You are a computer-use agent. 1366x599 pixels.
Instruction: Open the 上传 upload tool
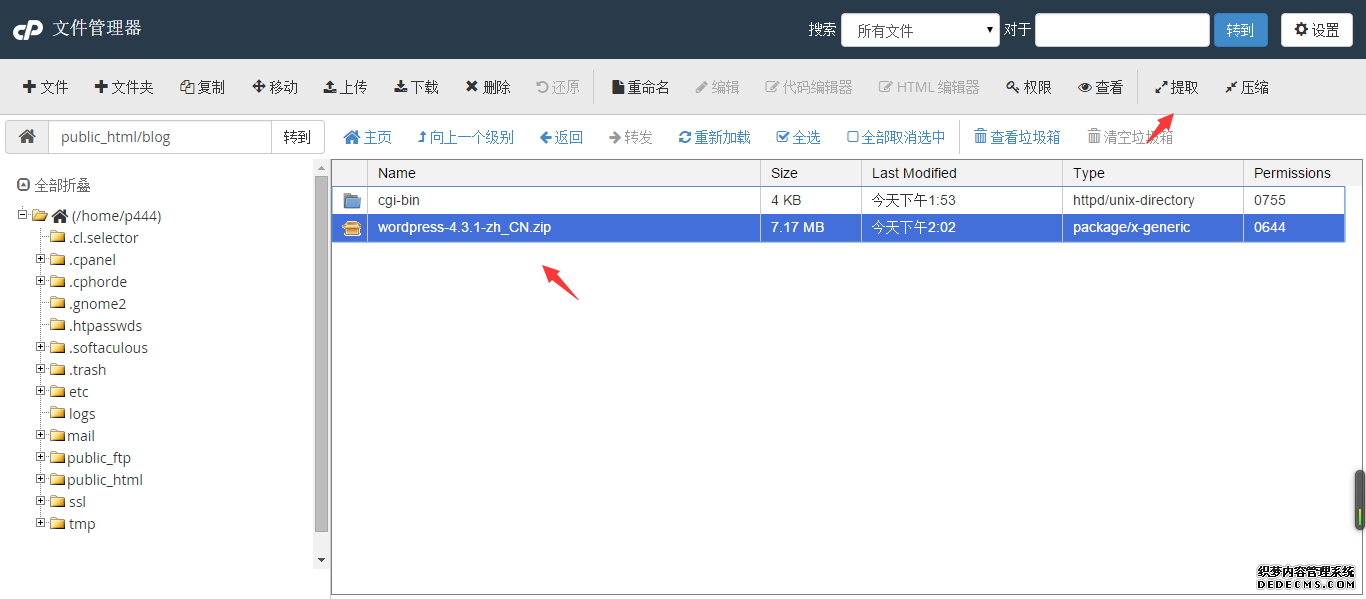click(345, 87)
